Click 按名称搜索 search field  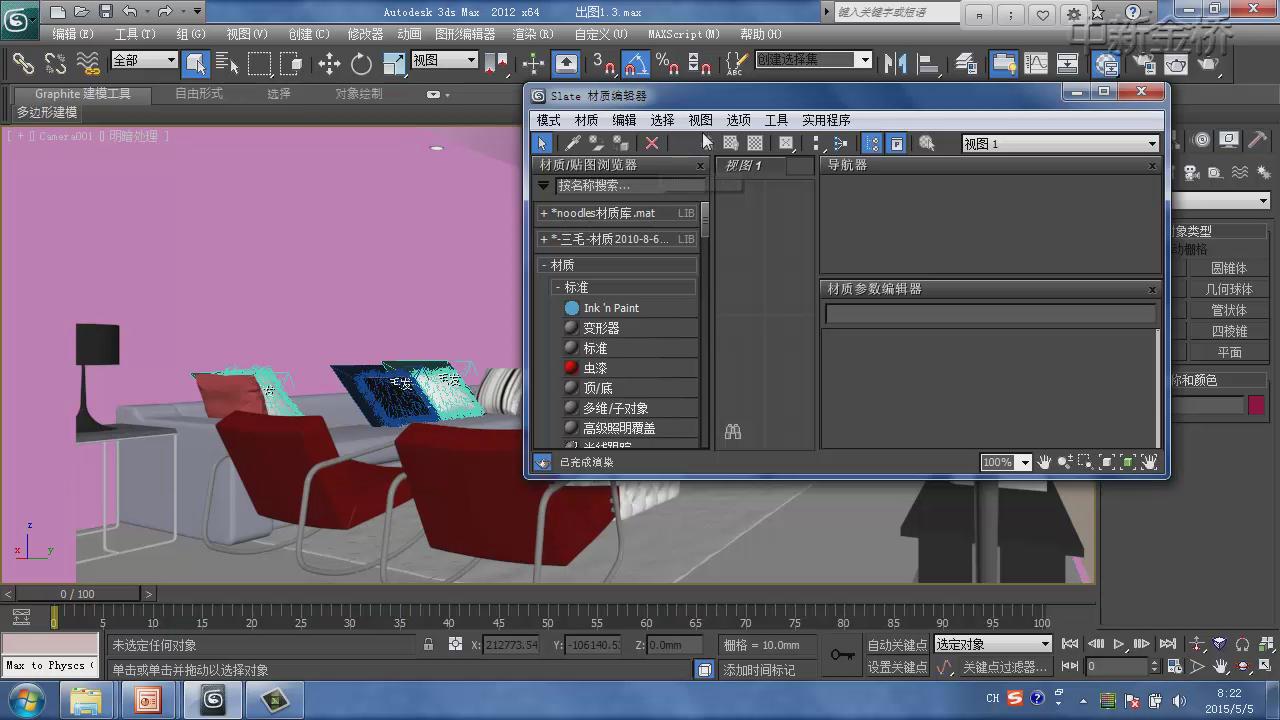[x=632, y=186]
